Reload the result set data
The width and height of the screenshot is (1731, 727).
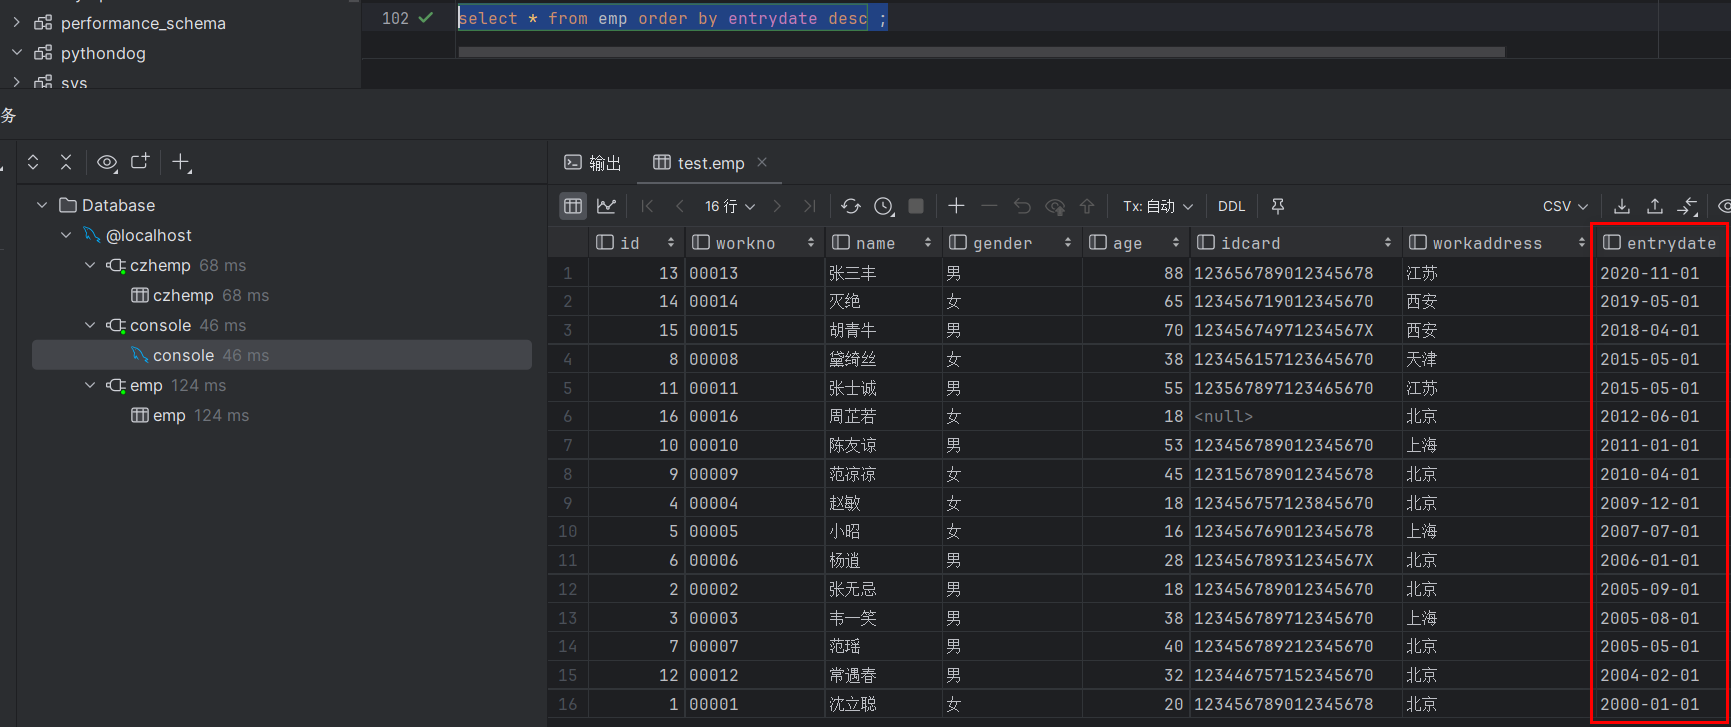point(851,206)
